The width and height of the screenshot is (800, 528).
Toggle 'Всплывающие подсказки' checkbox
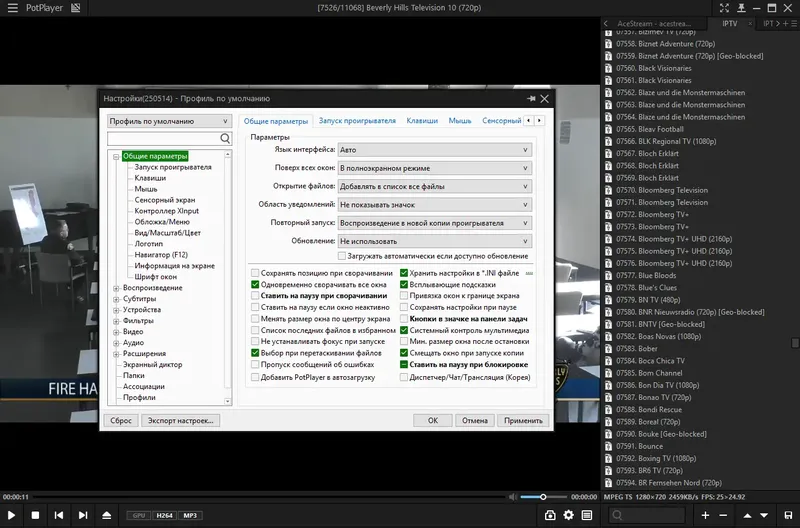coord(404,284)
